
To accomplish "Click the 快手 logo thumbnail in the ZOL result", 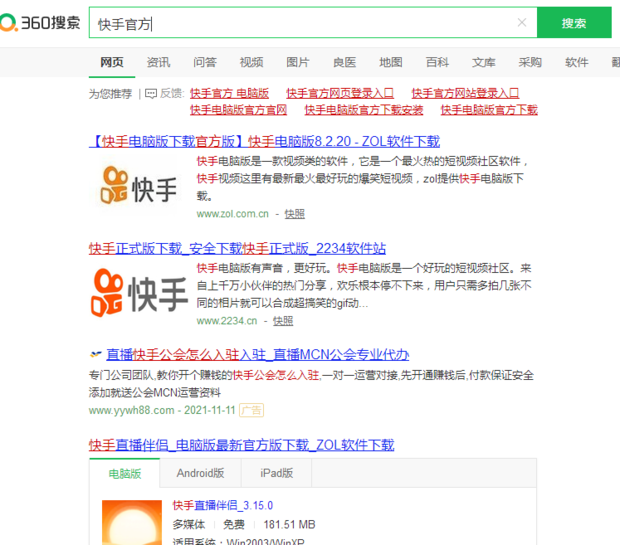I will pyautogui.click(x=138, y=186).
